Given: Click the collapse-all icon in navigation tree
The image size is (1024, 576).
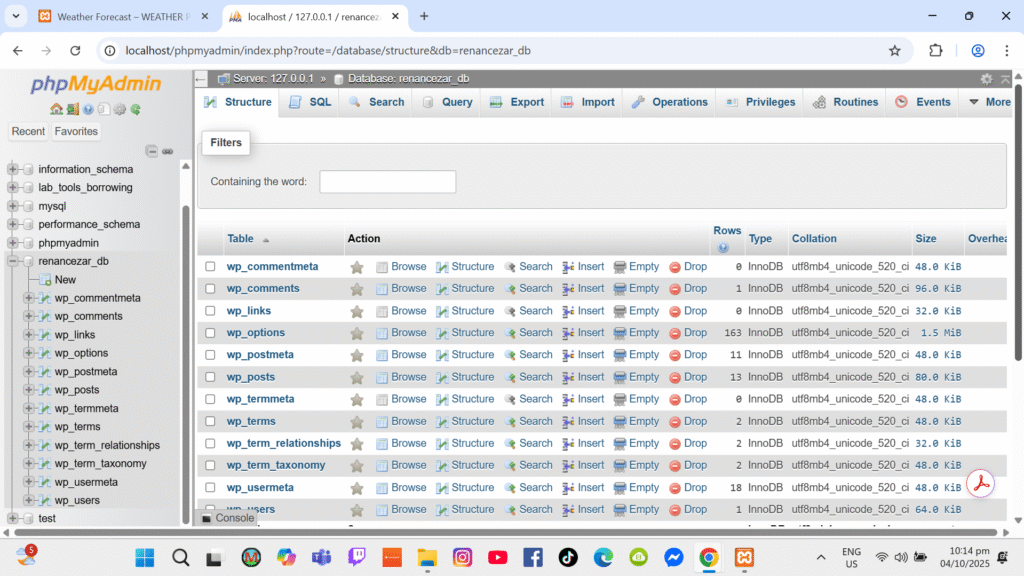Looking at the screenshot, I should pos(152,151).
